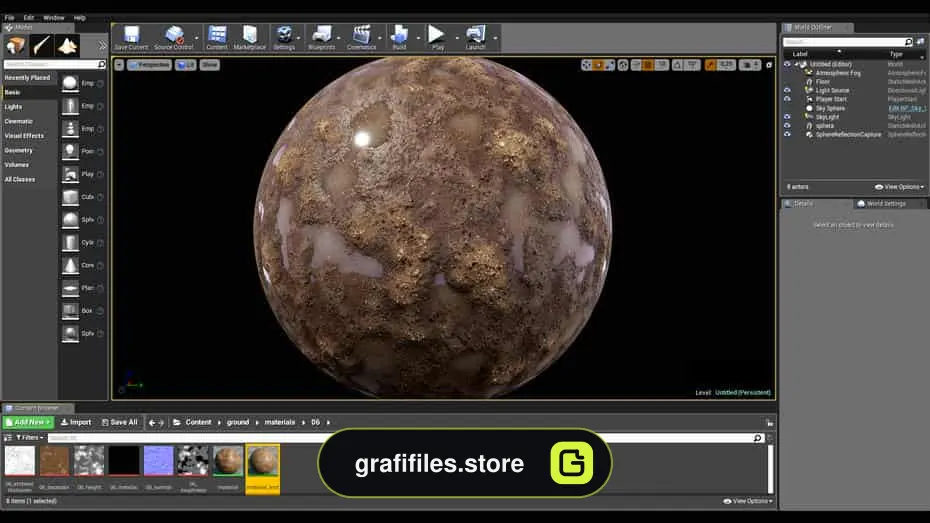Toggle viewport rotation snapping icon
The width and height of the screenshot is (930, 523).
click(677, 65)
